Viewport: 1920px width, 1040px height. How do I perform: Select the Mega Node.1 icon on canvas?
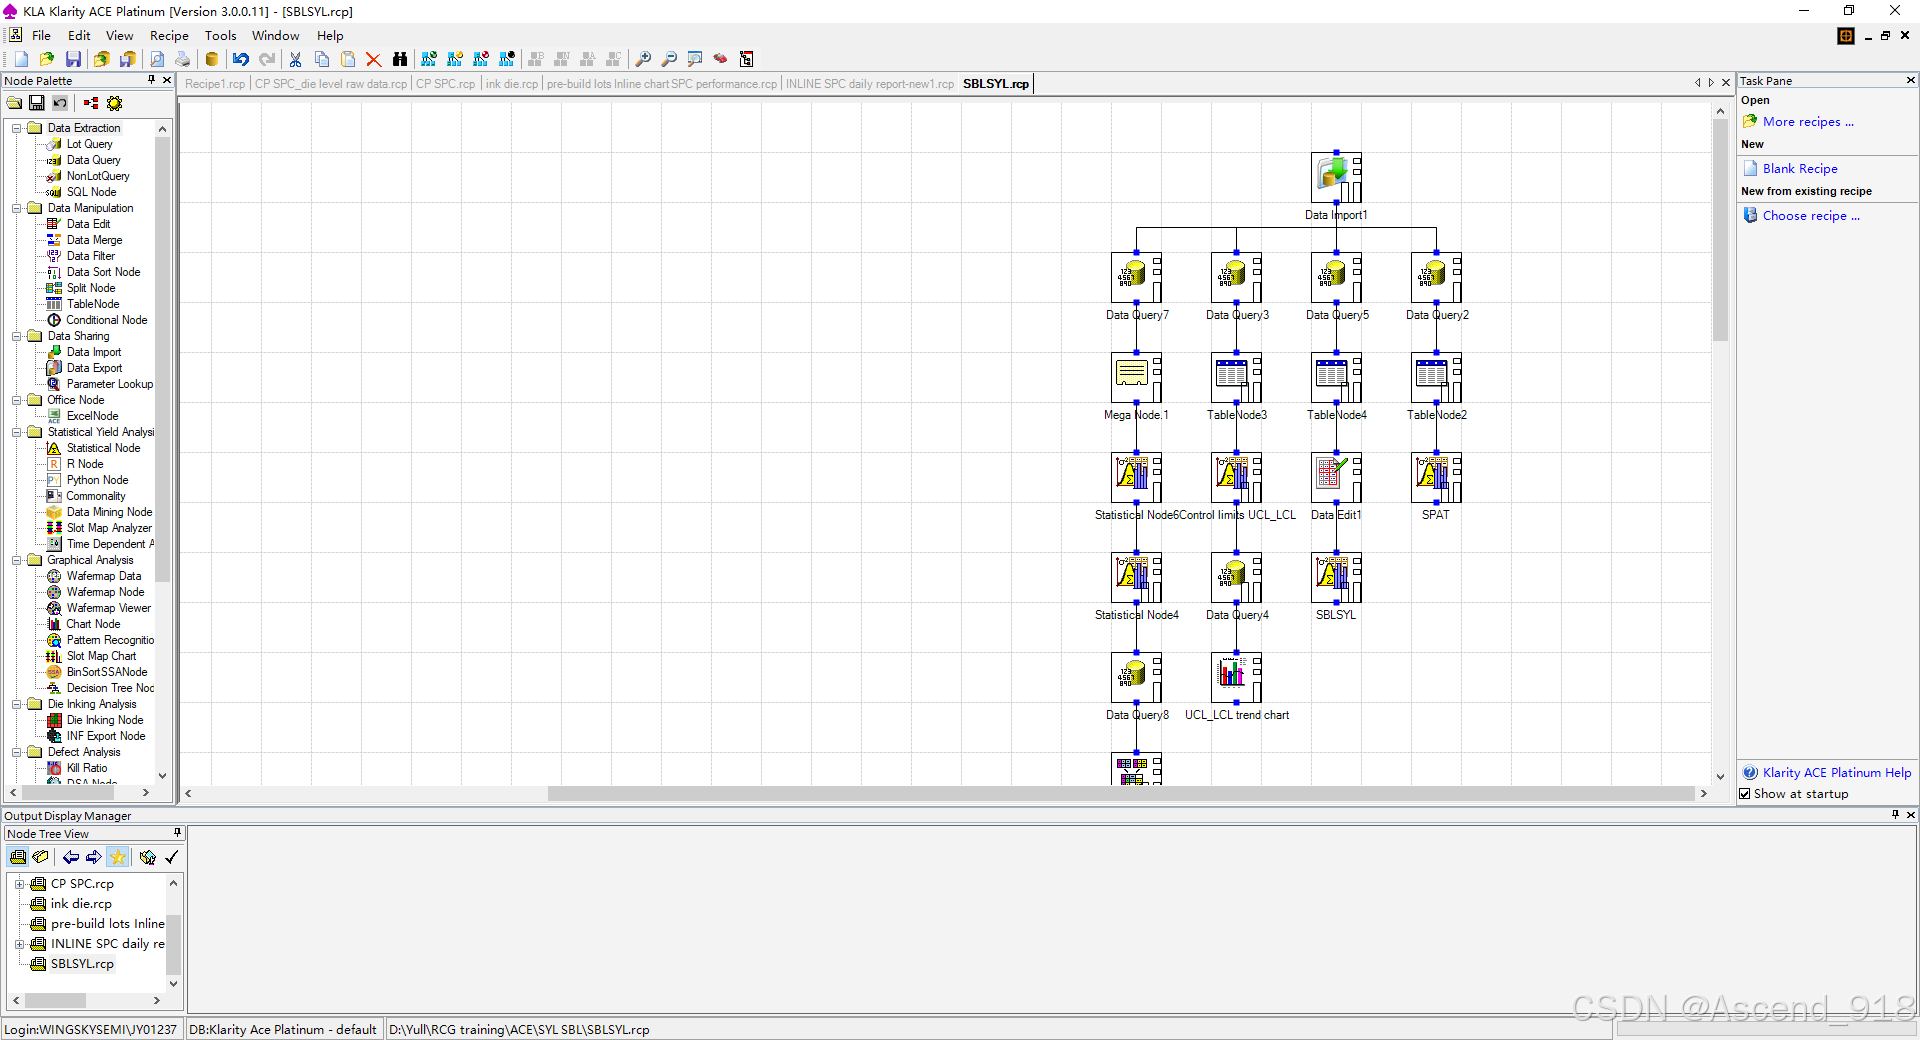pyautogui.click(x=1136, y=378)
